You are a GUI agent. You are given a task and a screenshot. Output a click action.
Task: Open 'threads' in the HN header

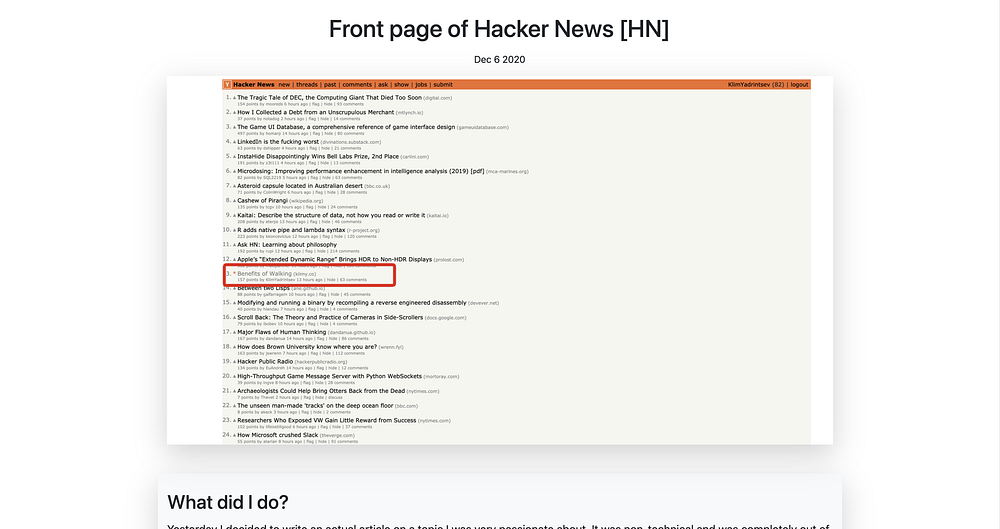coord(307,84)
